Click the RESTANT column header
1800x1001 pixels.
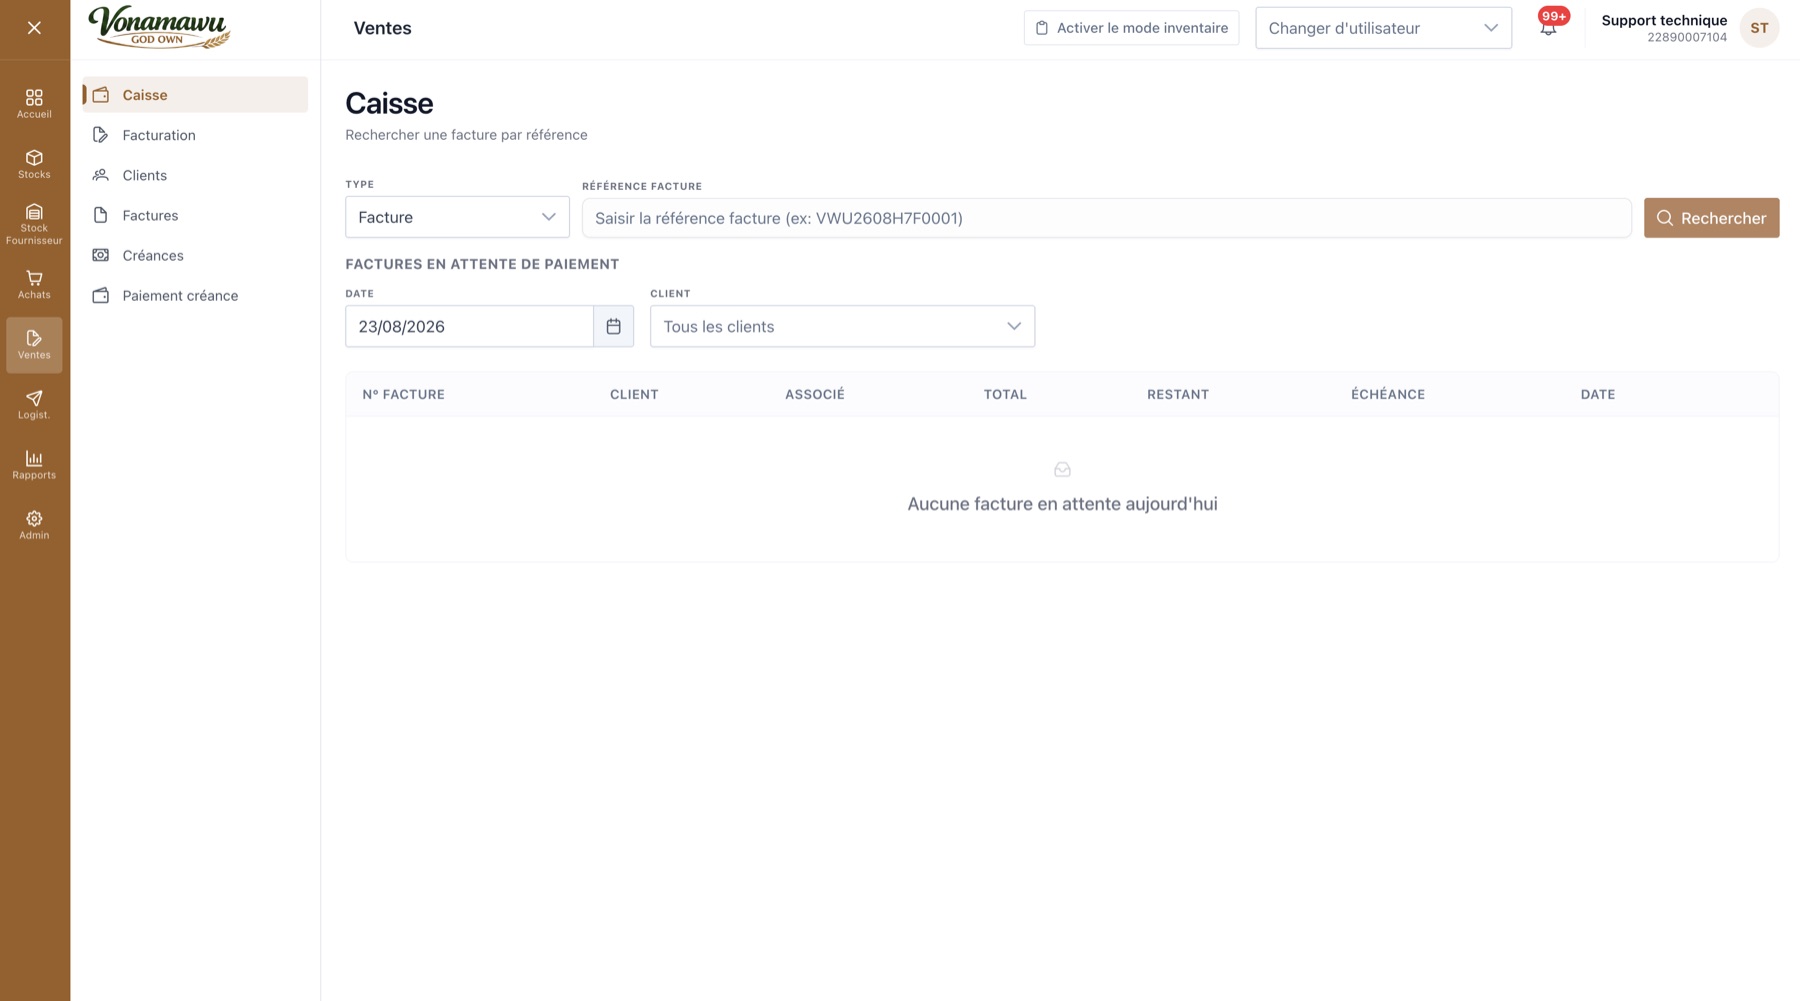pos(1178,394)
